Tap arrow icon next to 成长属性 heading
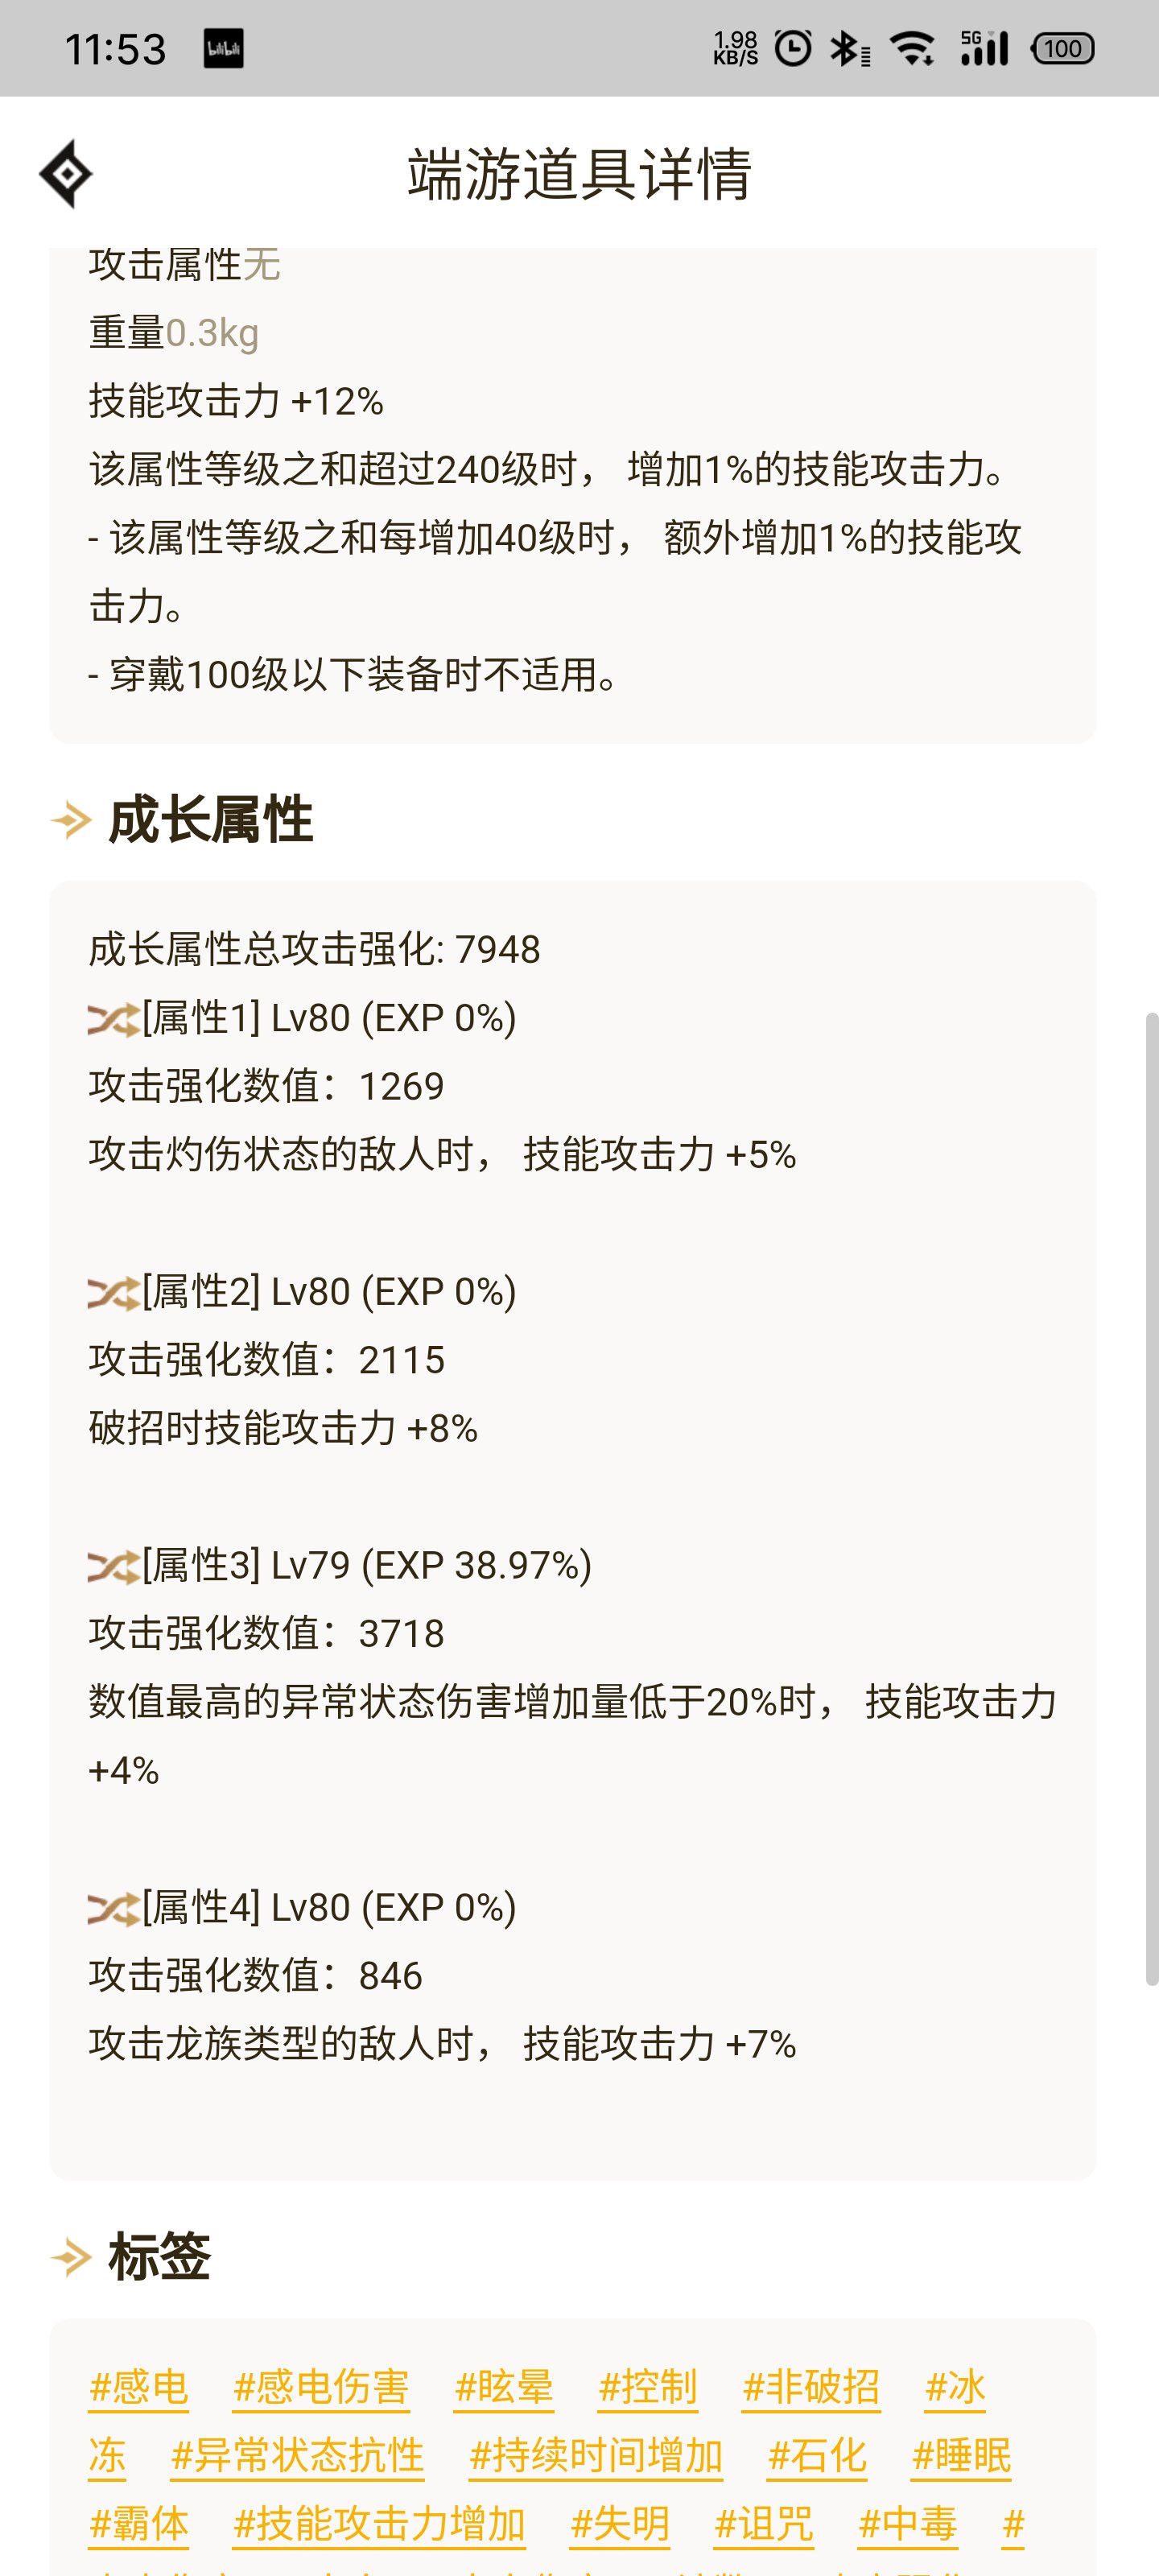The width and height of the screenshot is (1159, 2576). tap(71, 820)
